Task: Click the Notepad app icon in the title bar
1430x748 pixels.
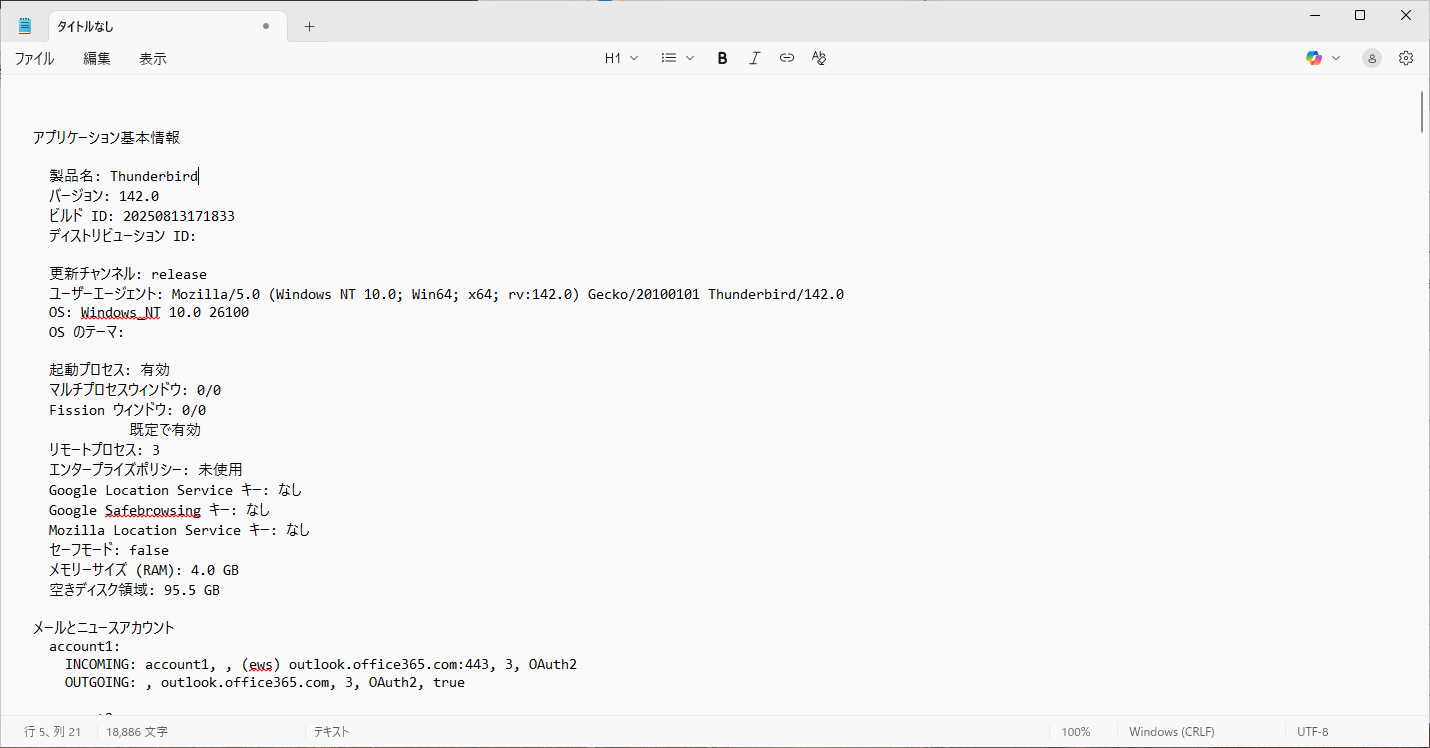Action: (25, 26)
